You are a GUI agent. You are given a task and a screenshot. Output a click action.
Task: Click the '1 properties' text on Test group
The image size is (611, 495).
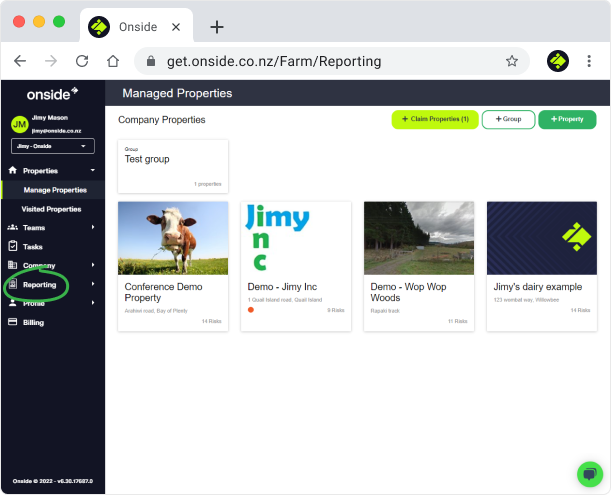click(208, 184)
